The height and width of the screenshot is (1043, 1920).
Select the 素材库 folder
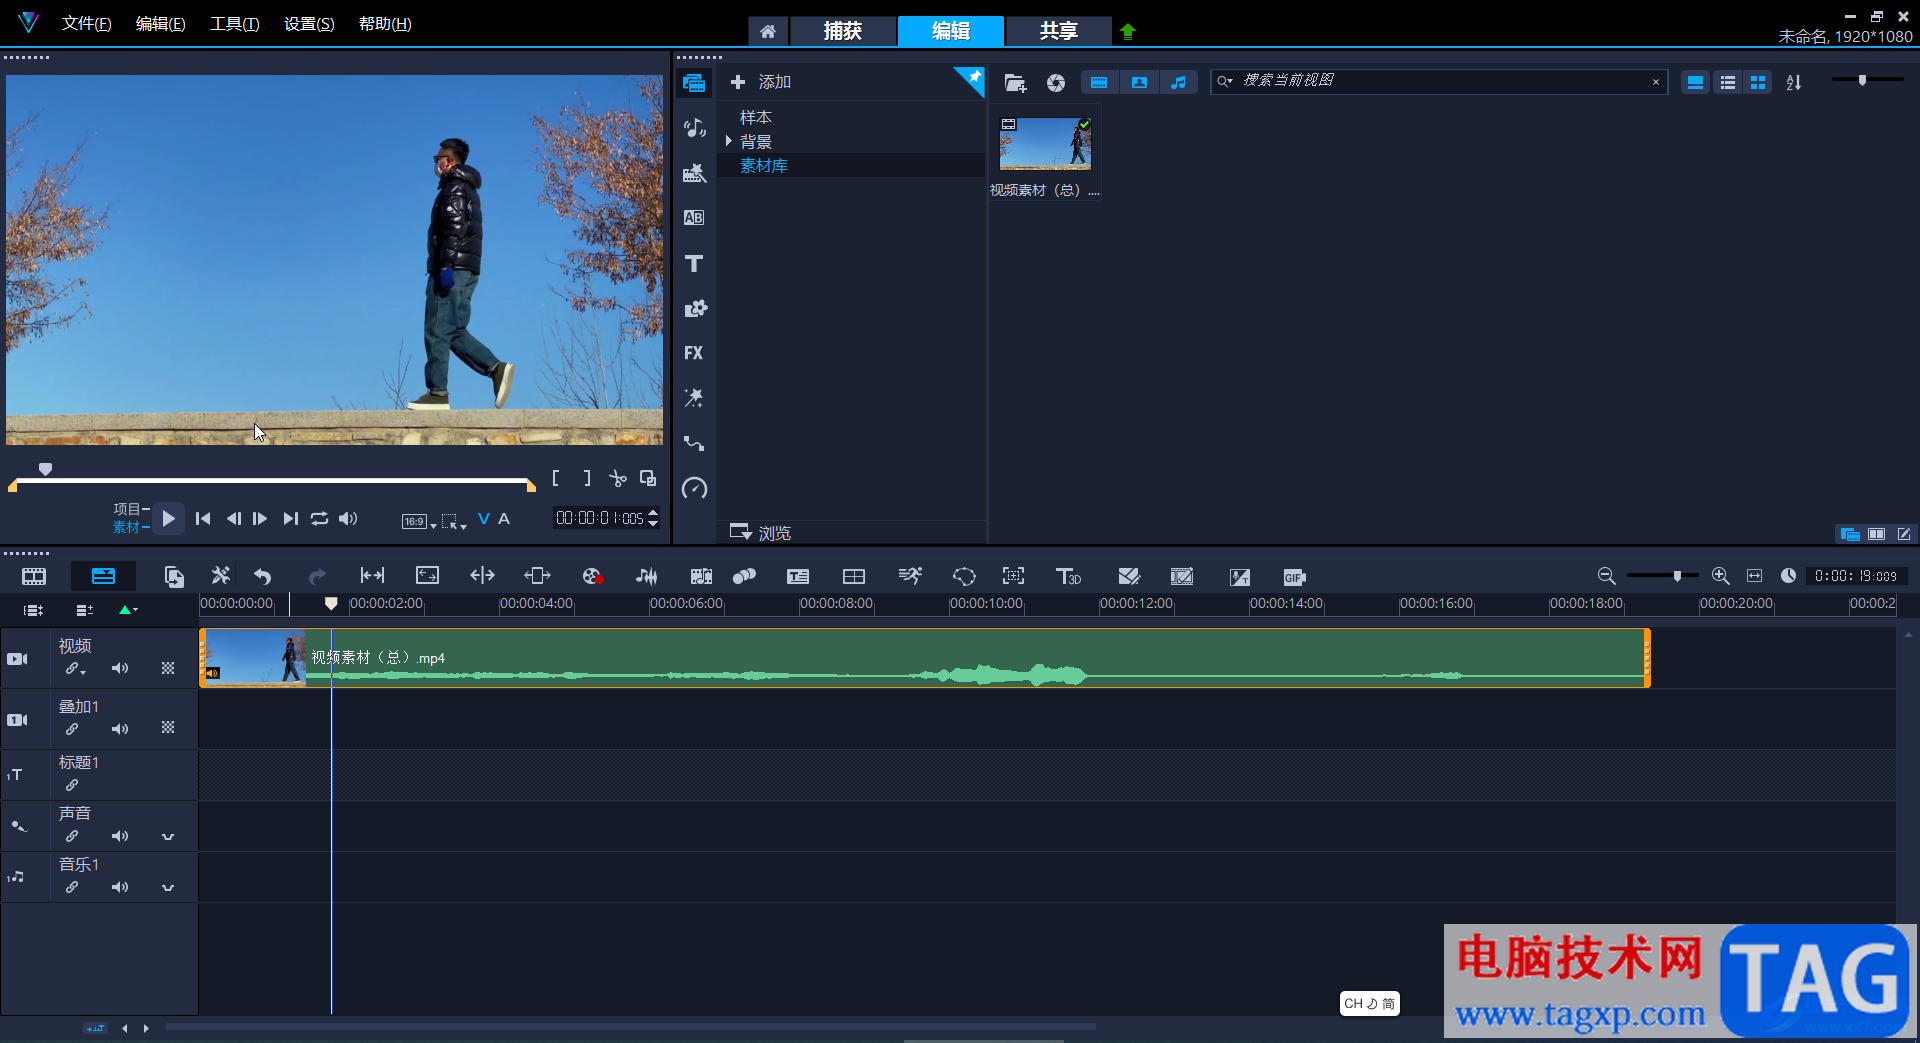coord(764,166)
